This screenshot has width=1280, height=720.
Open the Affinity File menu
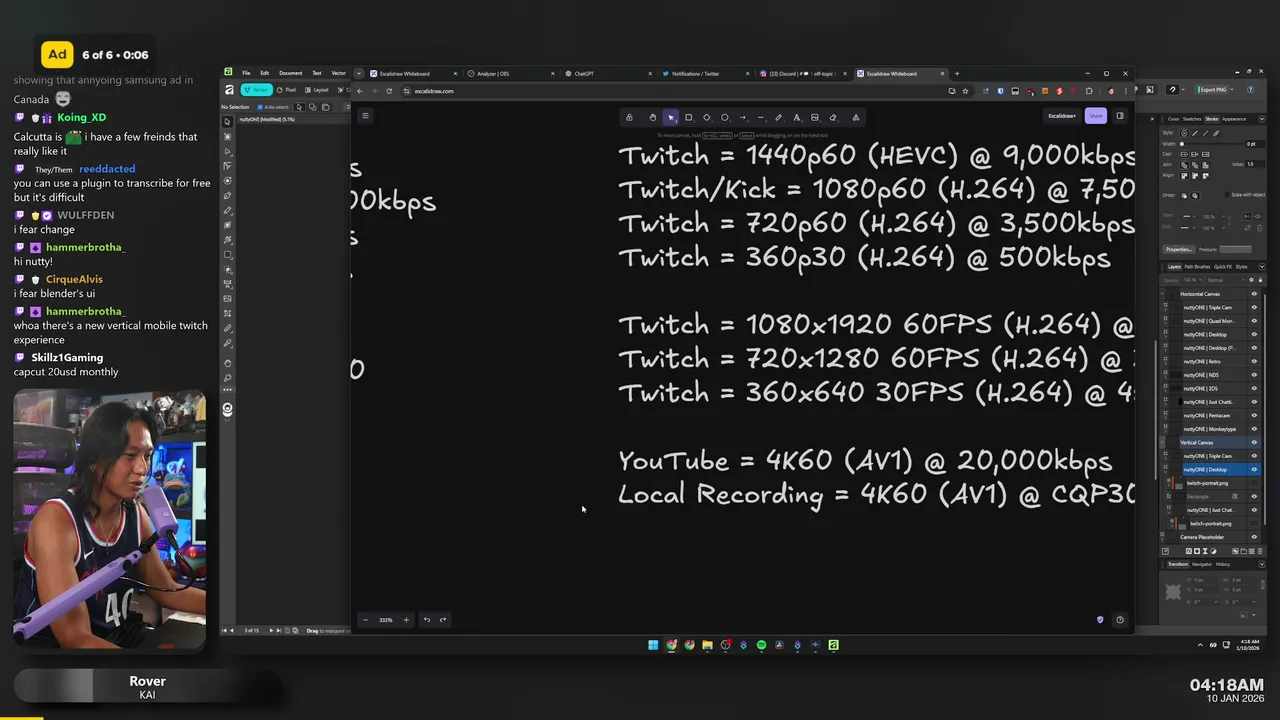click(246, 73)
